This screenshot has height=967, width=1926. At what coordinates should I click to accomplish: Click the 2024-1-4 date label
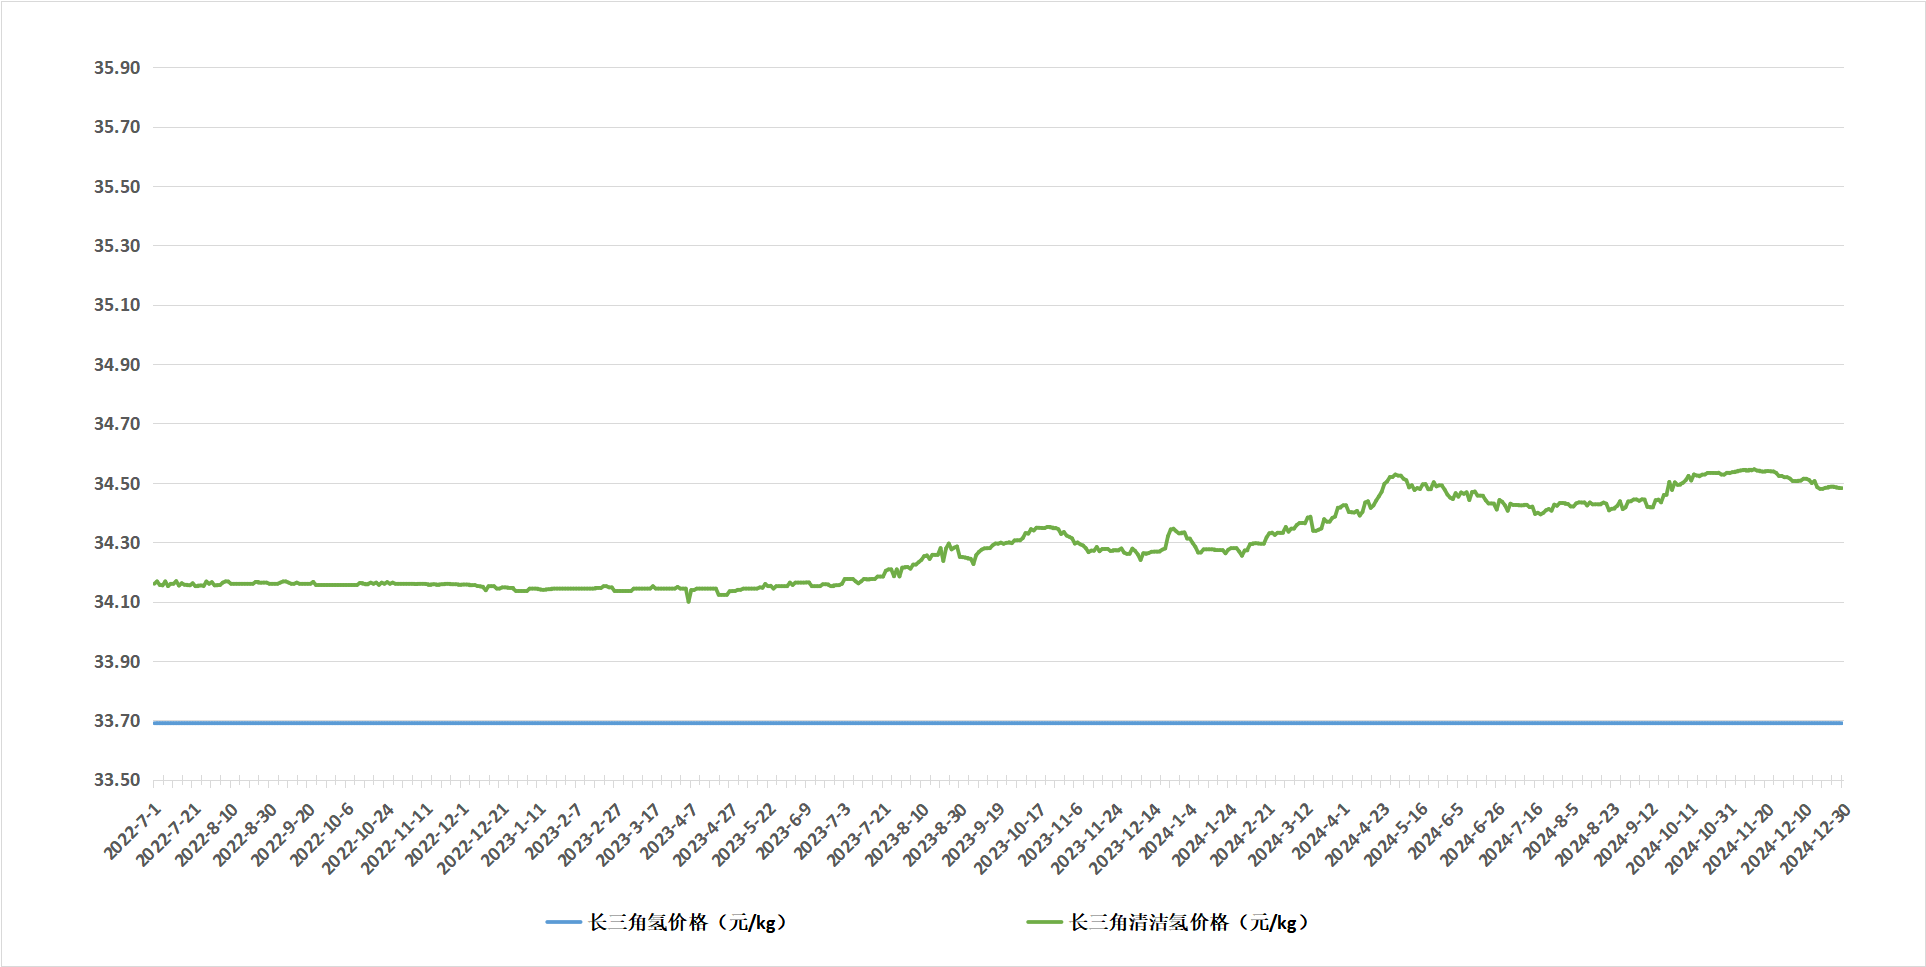point(1169,831)
